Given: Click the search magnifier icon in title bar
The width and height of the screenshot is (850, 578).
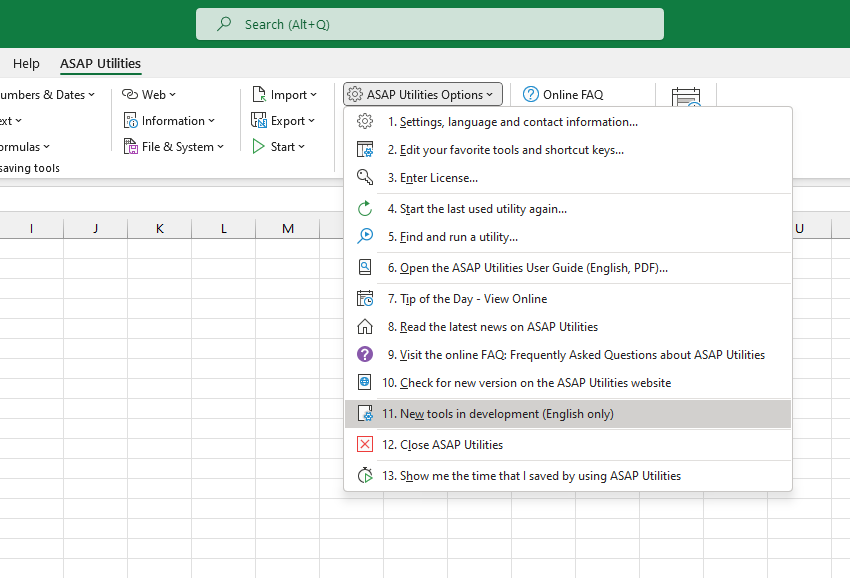Looking at the screenshot, I should point(224,24).
